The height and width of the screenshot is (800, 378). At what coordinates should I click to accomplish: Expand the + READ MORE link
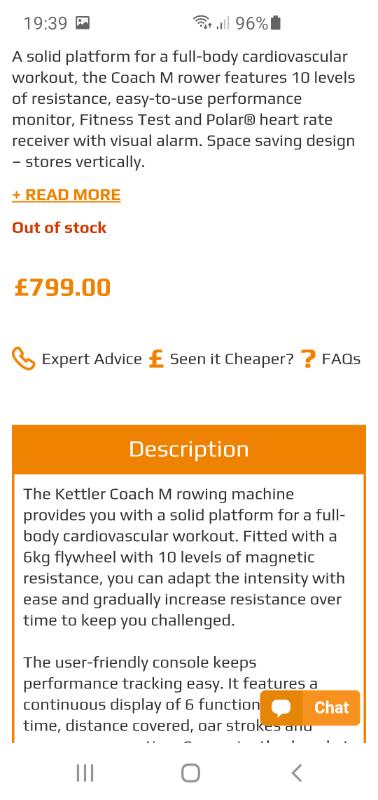66,194
